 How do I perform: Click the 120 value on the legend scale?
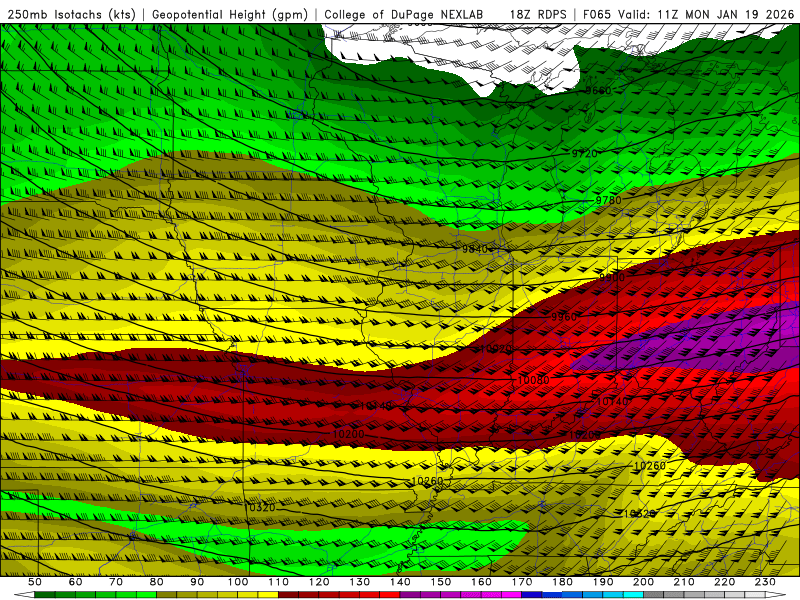click(319, 582)
